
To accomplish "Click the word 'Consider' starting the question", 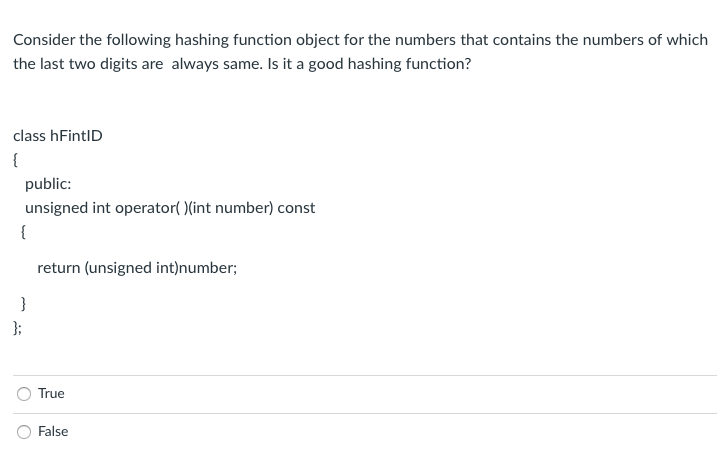I will (x=44, y=40).
